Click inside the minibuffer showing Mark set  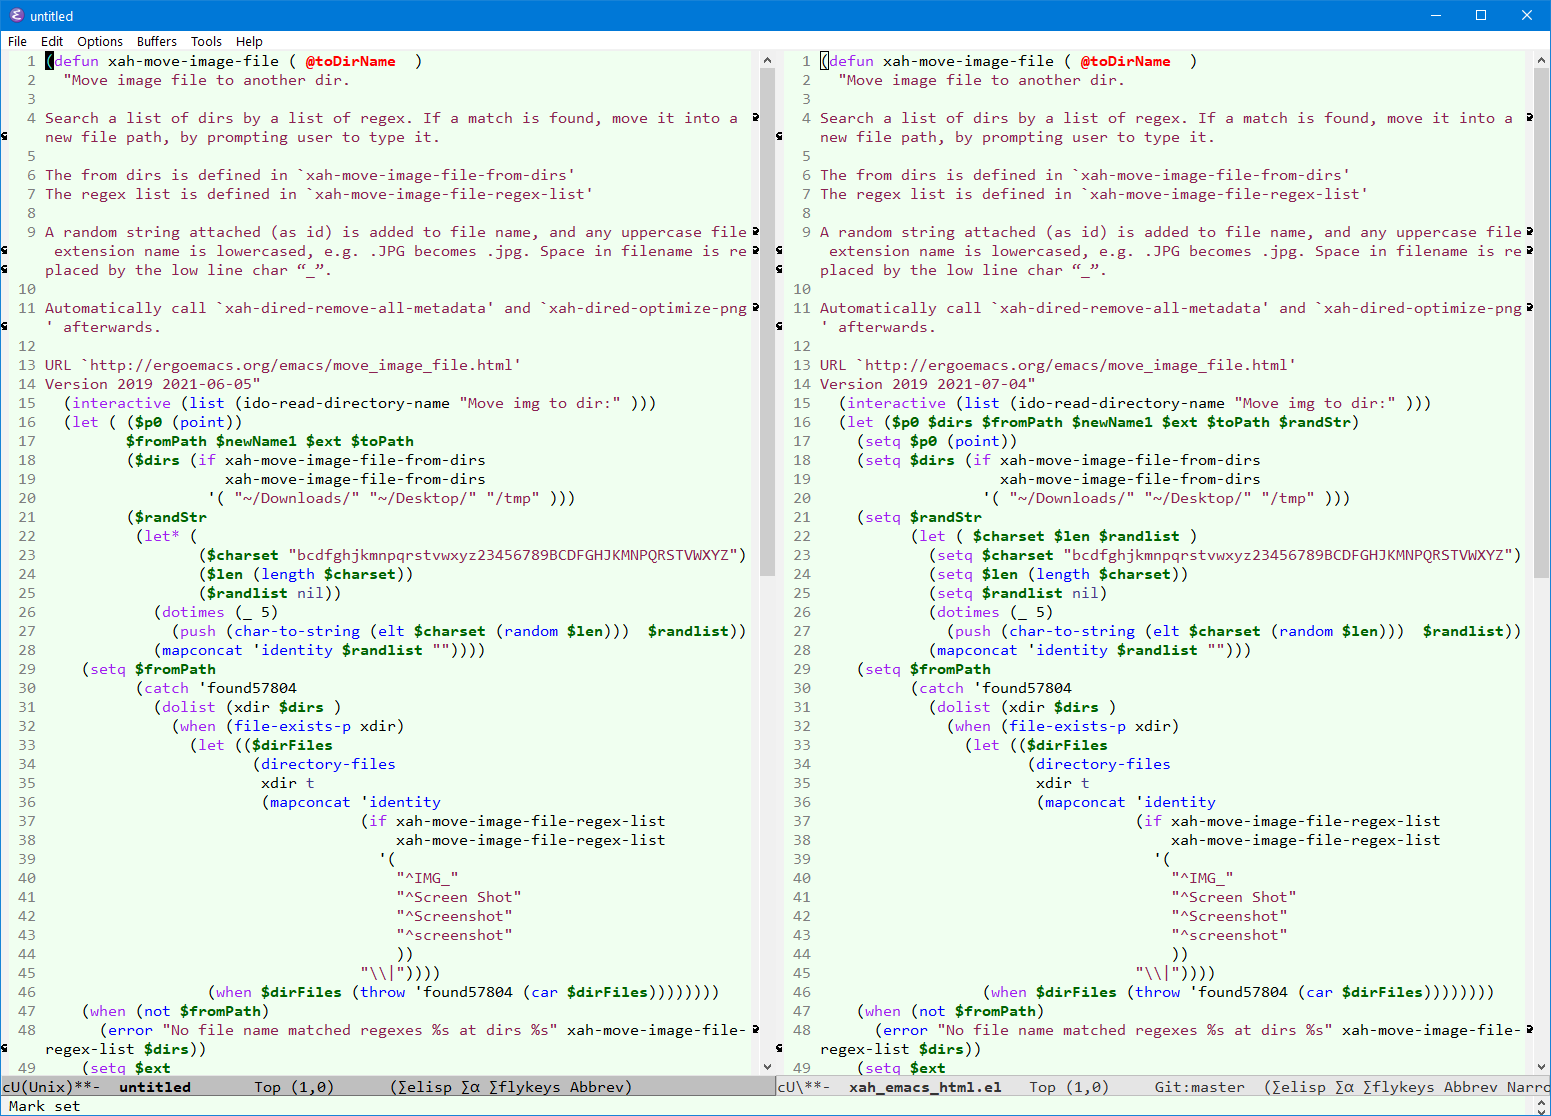tap(44, 1106)
